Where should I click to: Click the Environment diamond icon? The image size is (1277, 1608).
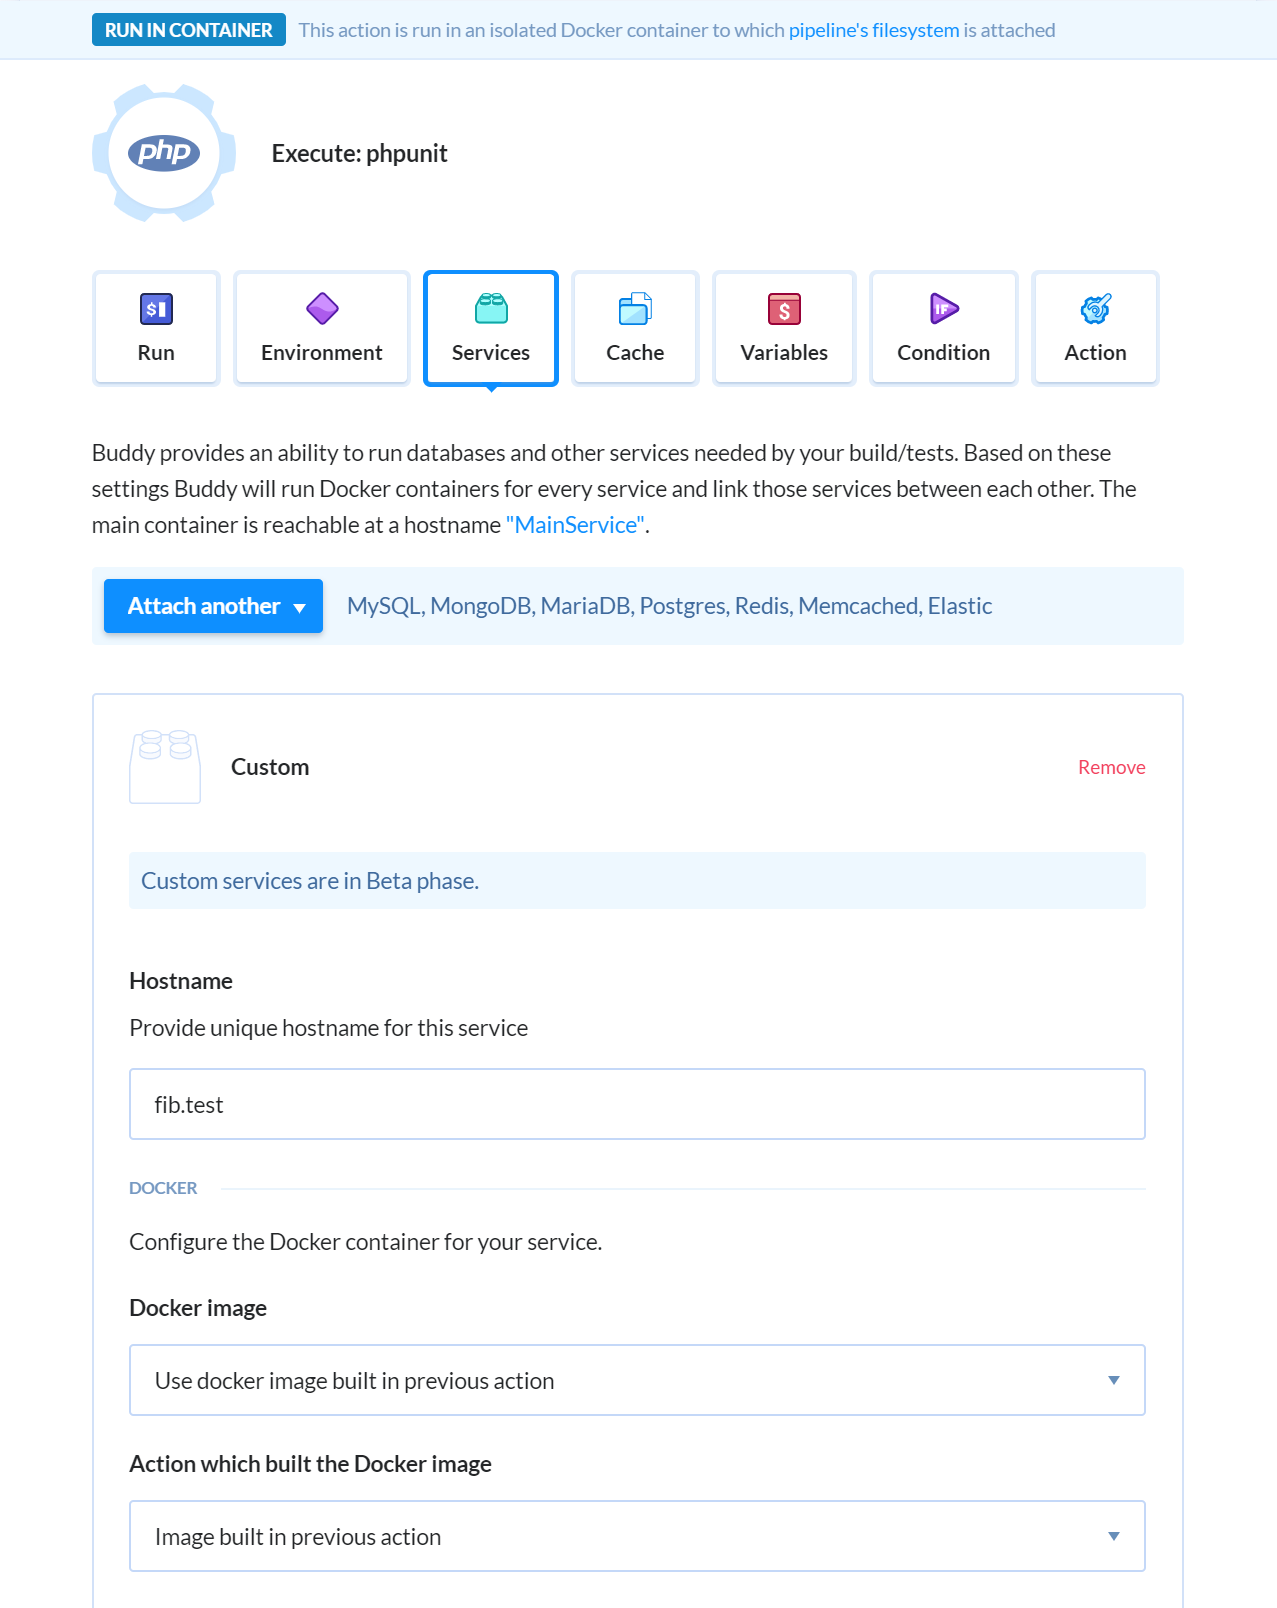coord(322,309)
